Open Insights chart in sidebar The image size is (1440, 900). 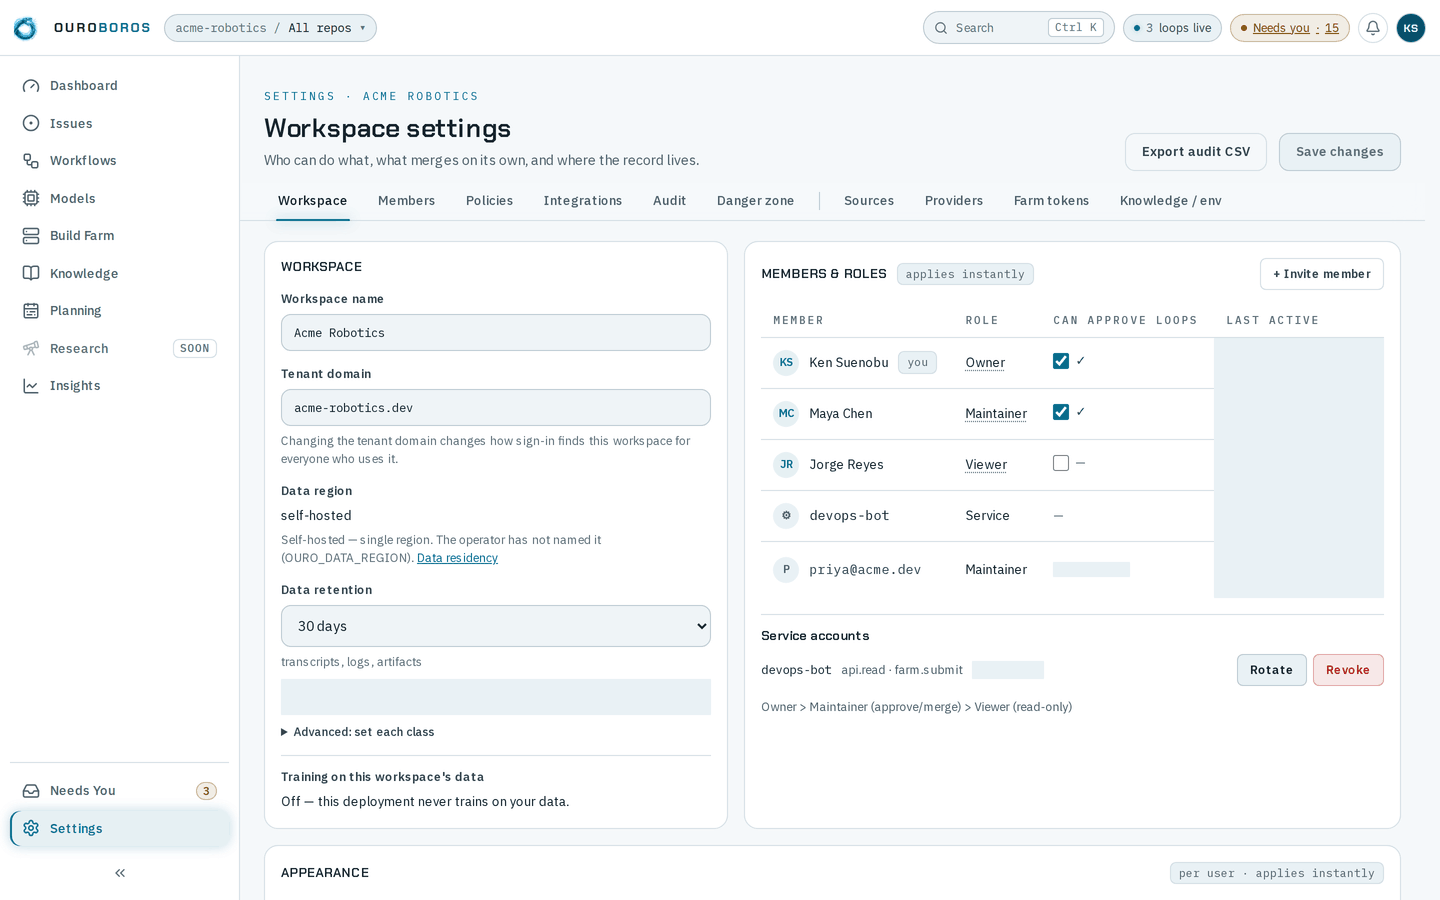click(x=120, y=386)
